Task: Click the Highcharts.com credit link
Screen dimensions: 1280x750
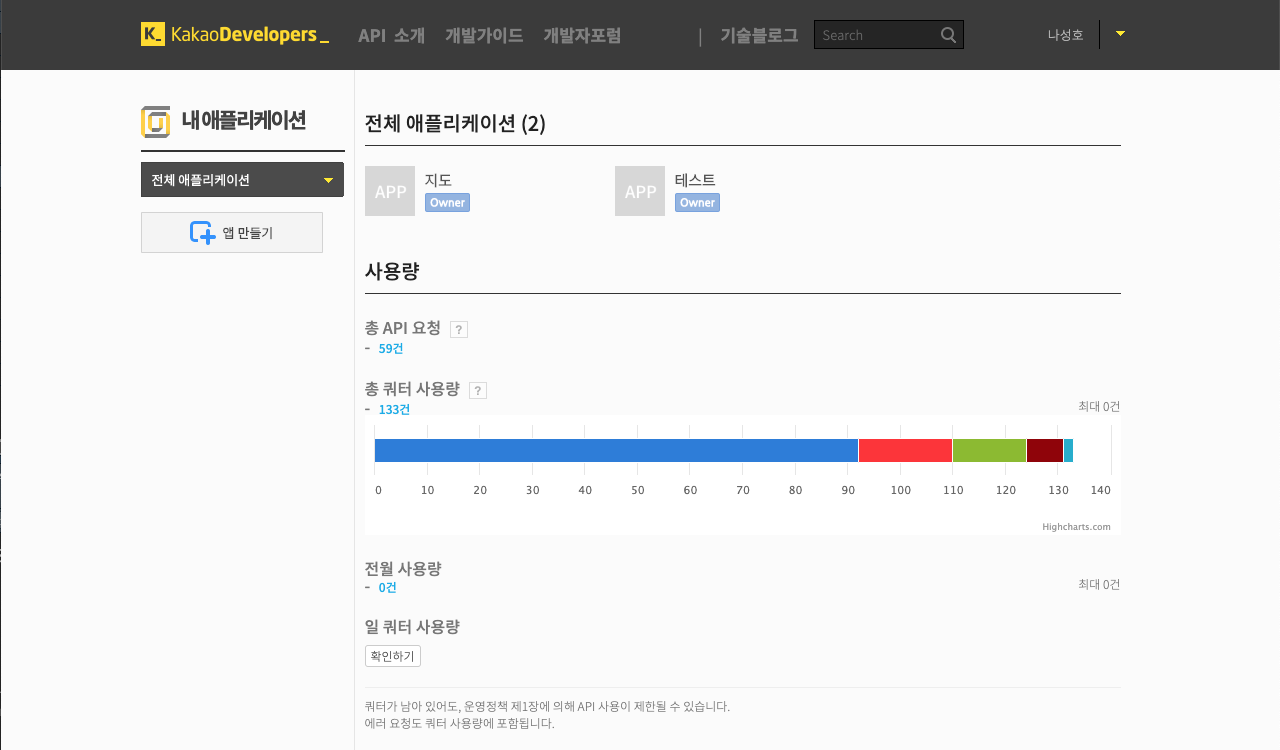Action: click(1076, 526)
